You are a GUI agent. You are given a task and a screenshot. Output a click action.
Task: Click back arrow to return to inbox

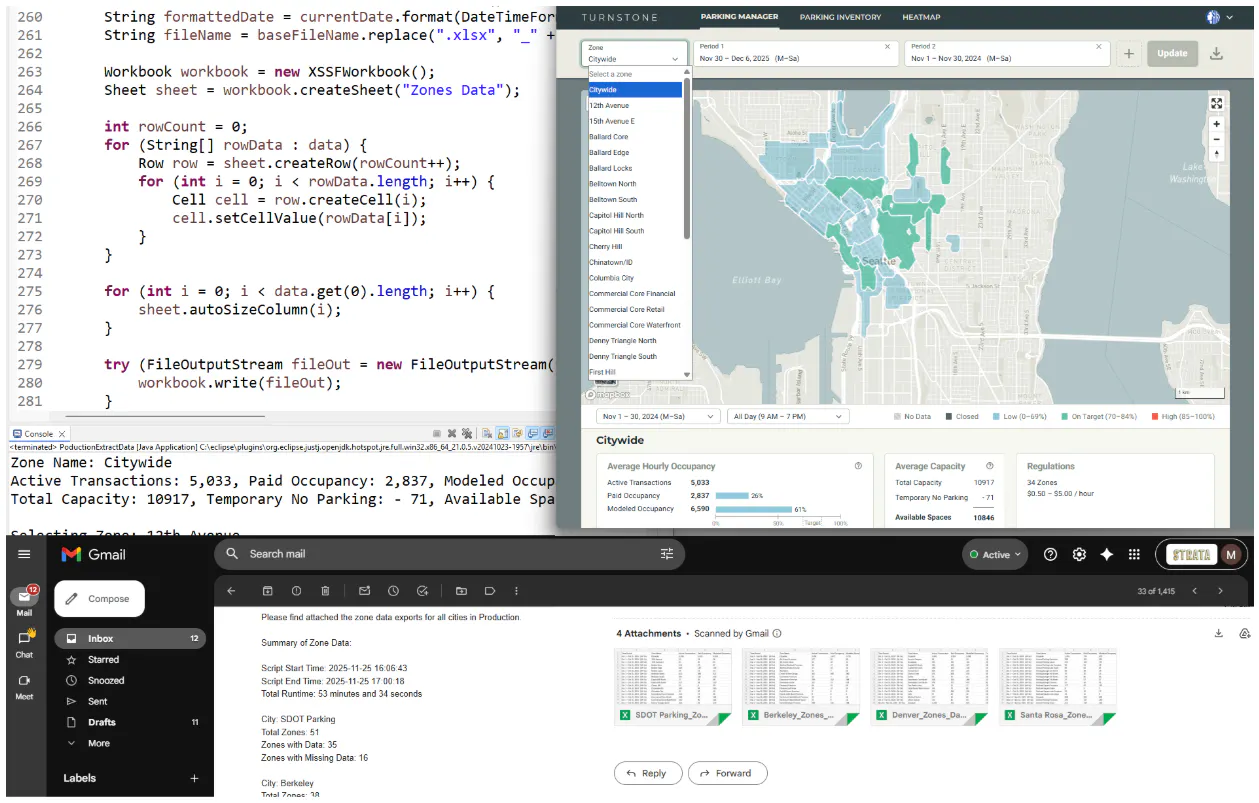[231, 591]
